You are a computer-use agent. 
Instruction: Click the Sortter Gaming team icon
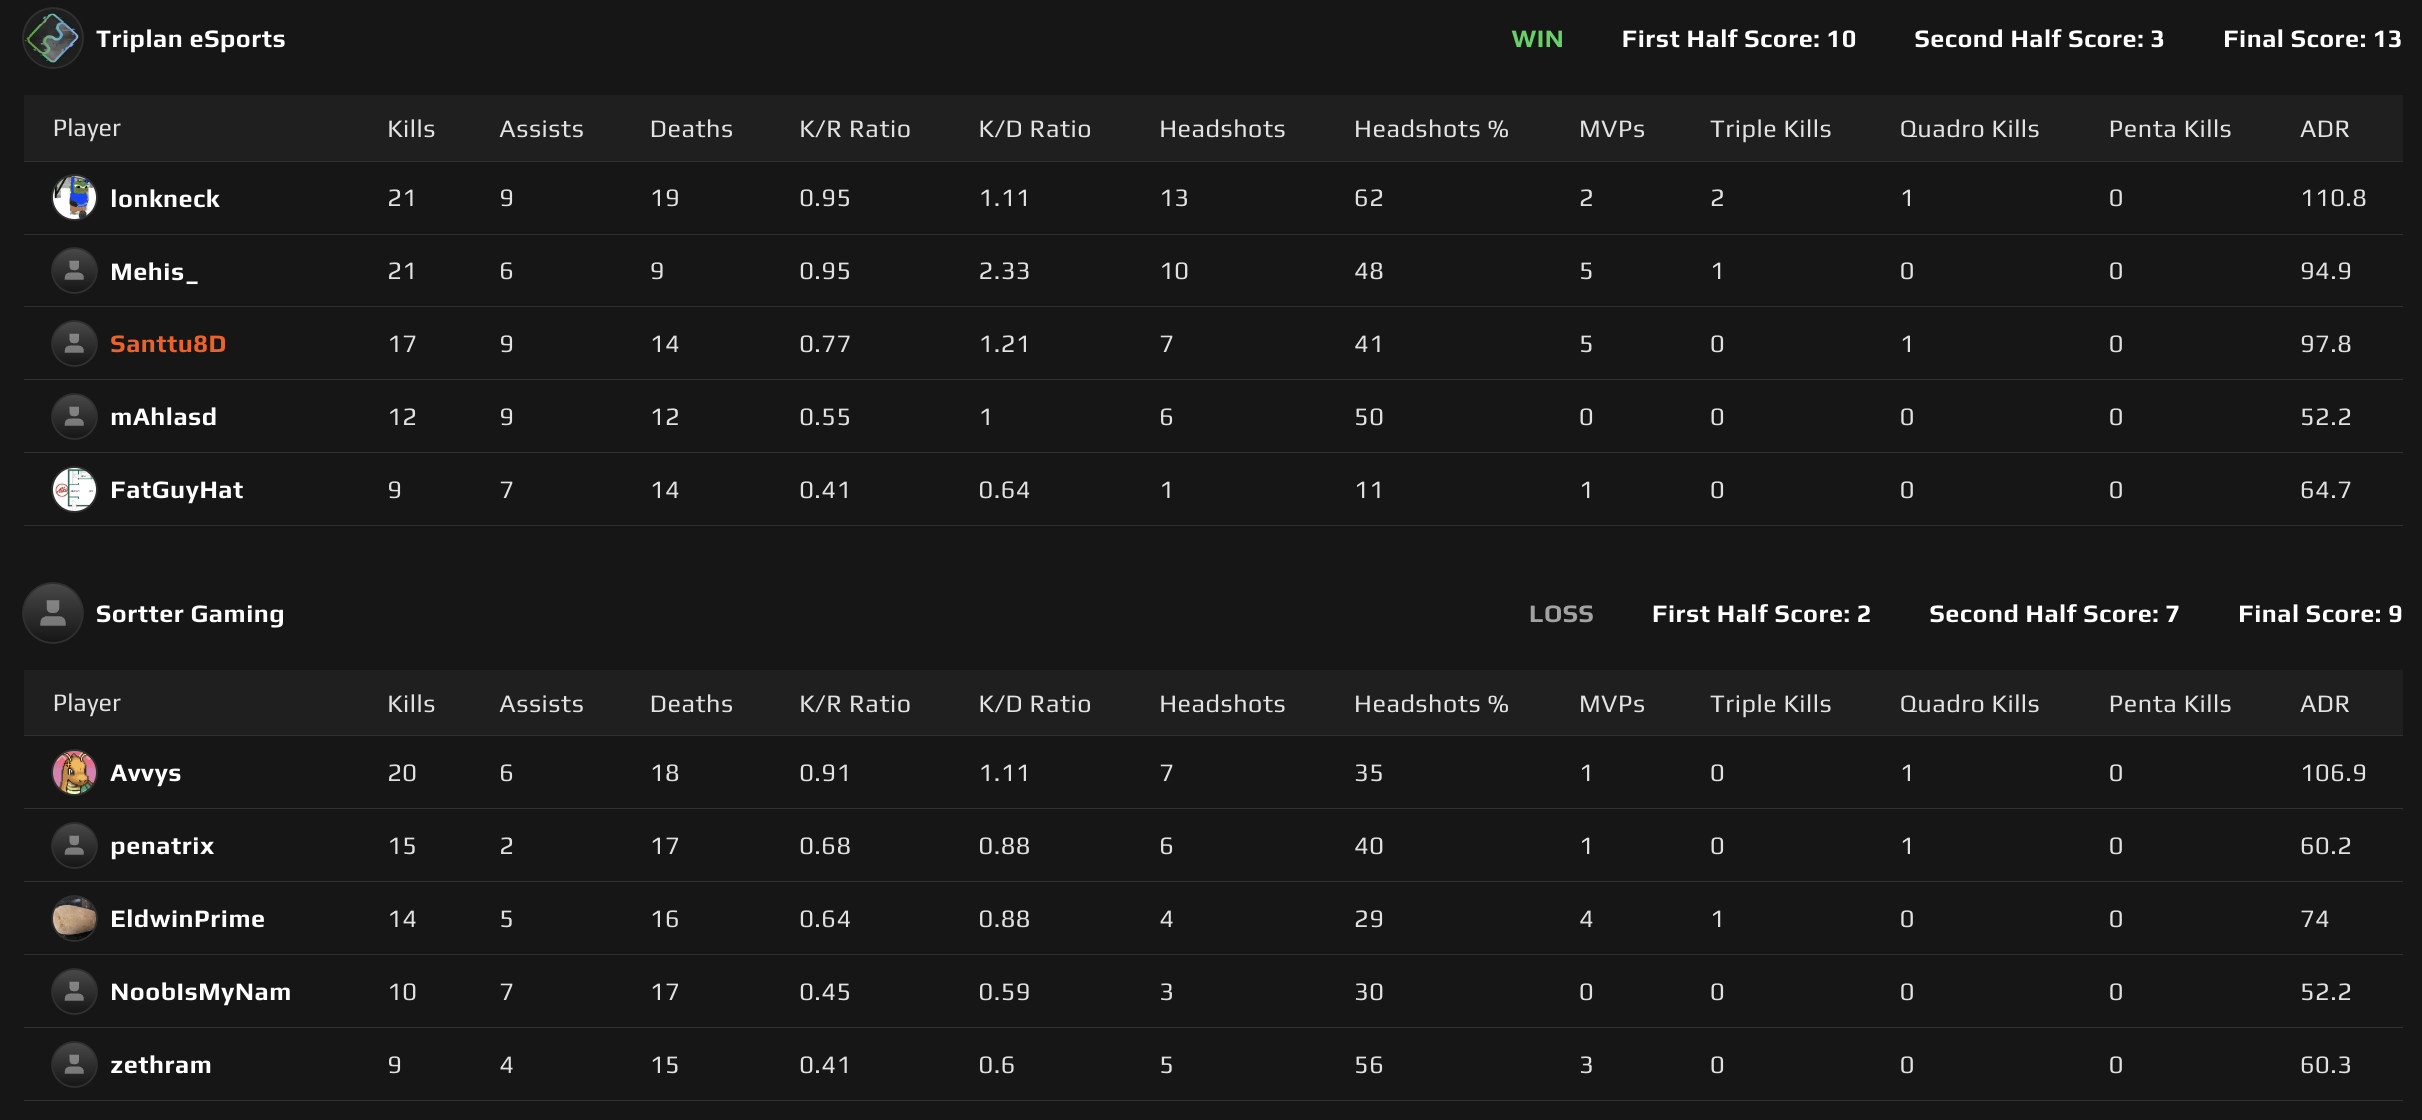52,612
